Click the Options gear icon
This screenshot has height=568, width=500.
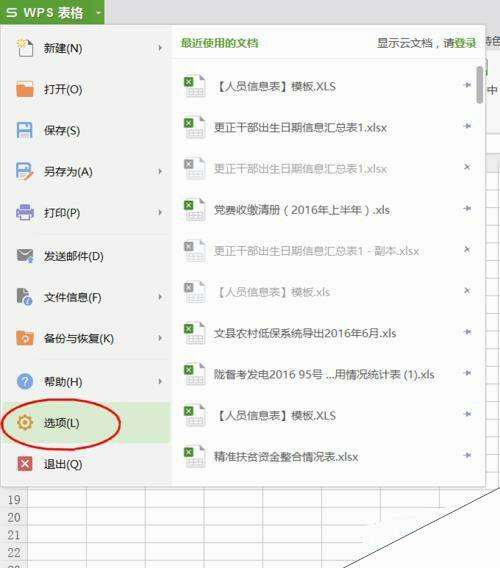click(25, 422)
